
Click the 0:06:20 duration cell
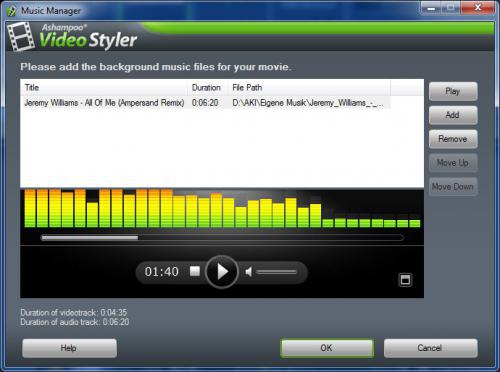tap(205, 103)
